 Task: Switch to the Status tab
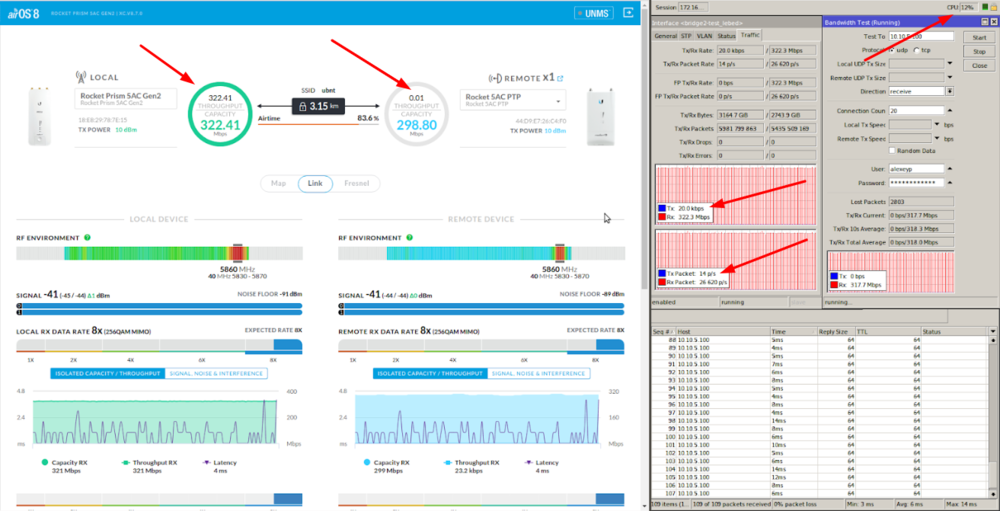[x=726, y=36]
